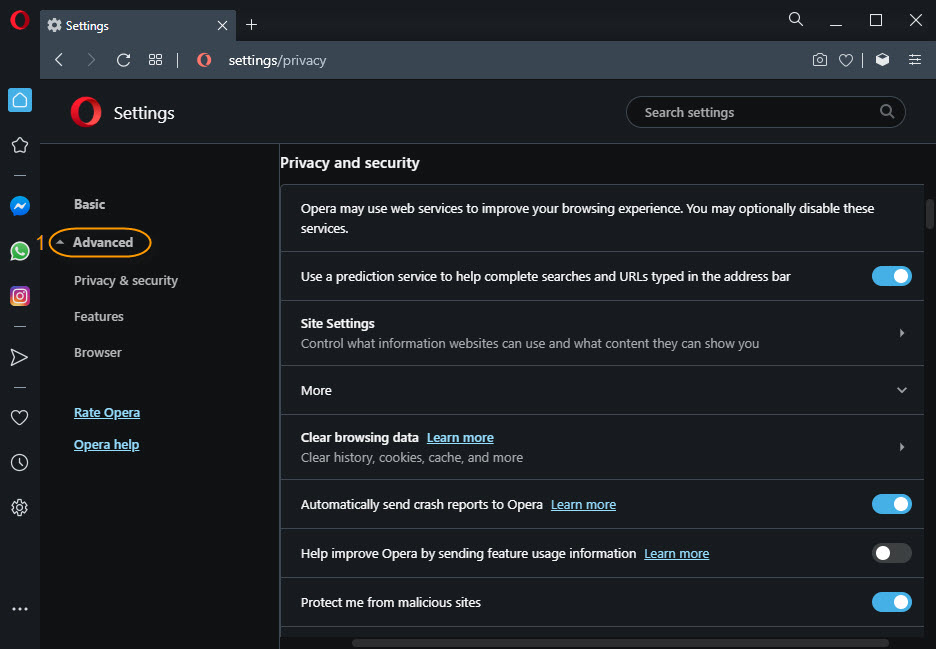This screenshot has width=936, height=649.
Task: Open Learn more beside Clear browsing data
Action: click(x=460, y=437)
